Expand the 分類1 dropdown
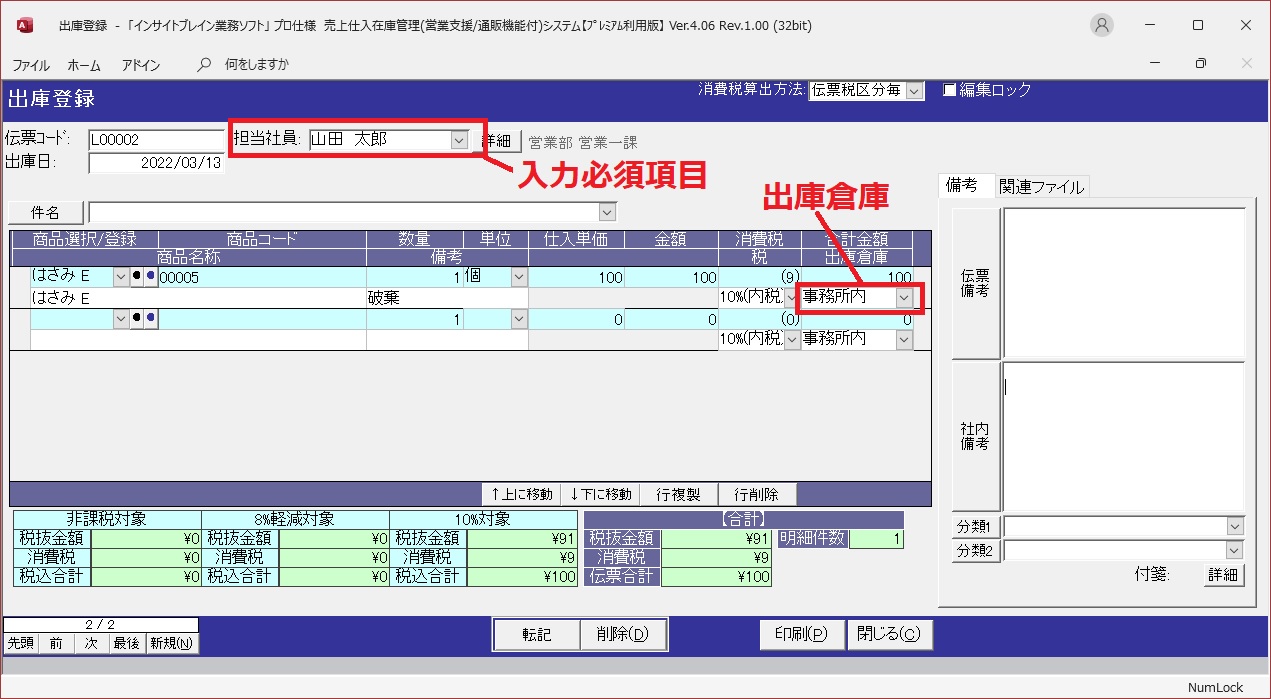The height and width of the screenshot is (699, 1271). (1235, 527)
